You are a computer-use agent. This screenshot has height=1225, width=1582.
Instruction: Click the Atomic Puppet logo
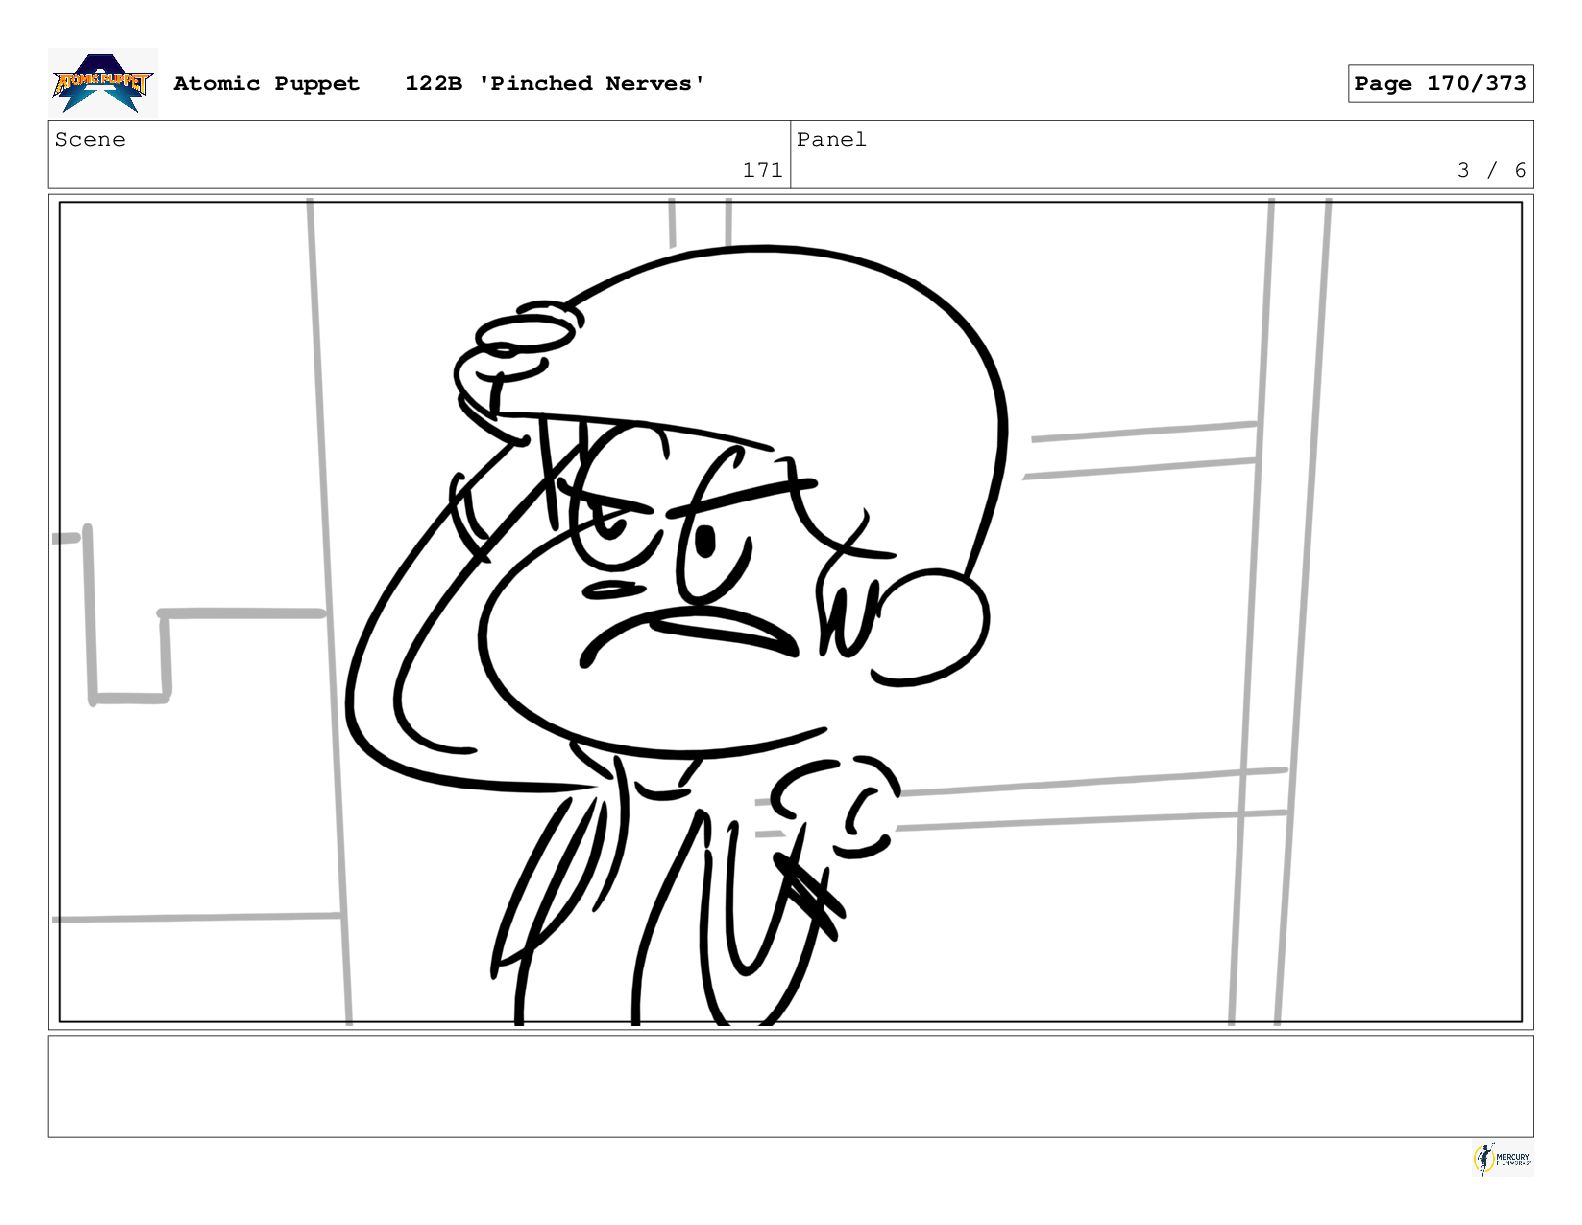pyautogui.click(x=102, y=83)
